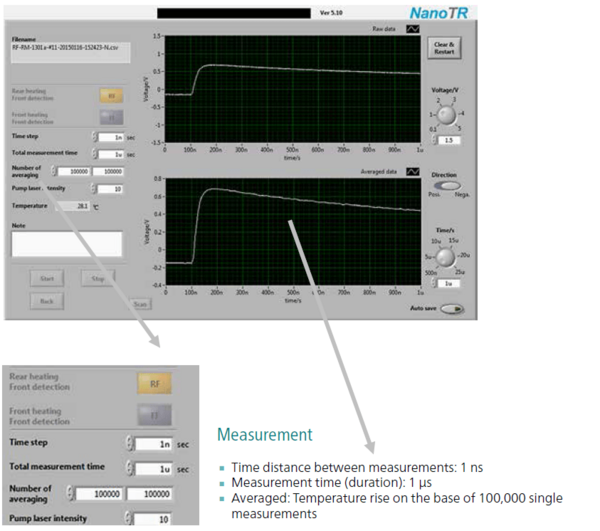Click Pump laser intensity field in main window
This screenshot has height=531, width=600.
click(x=110, y=189)
